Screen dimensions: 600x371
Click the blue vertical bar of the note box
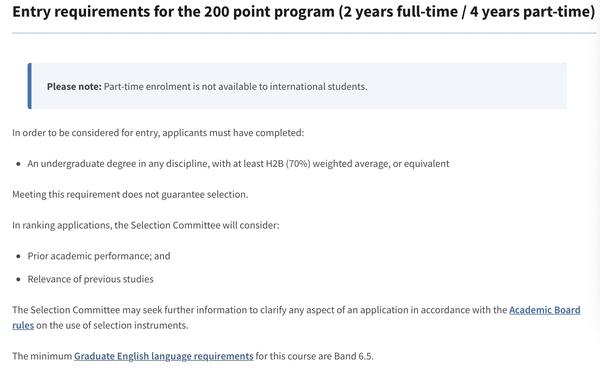click(29, 86)
